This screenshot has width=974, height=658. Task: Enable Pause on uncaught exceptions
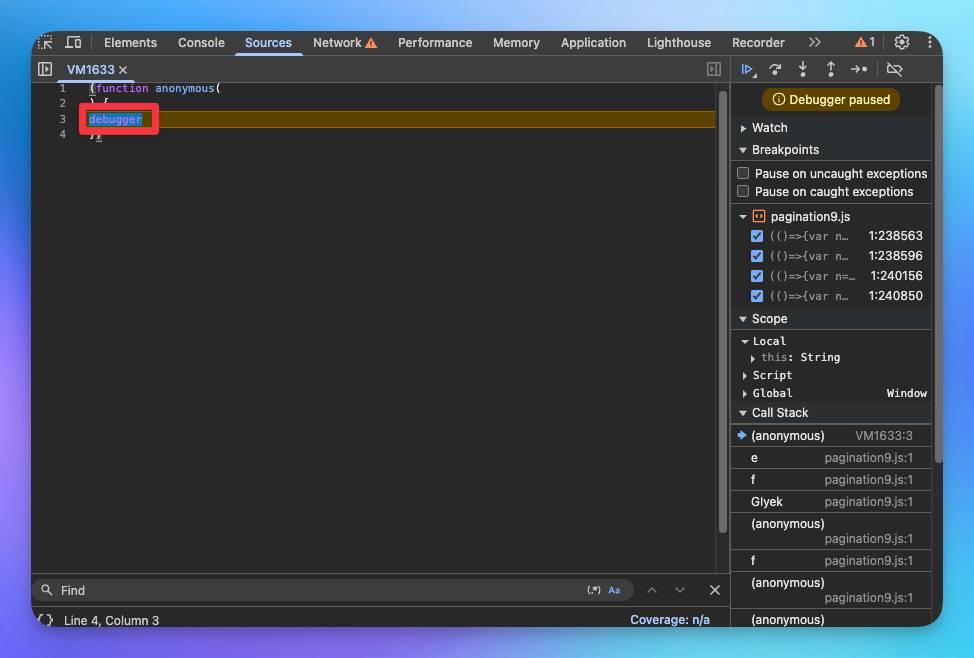743,173
